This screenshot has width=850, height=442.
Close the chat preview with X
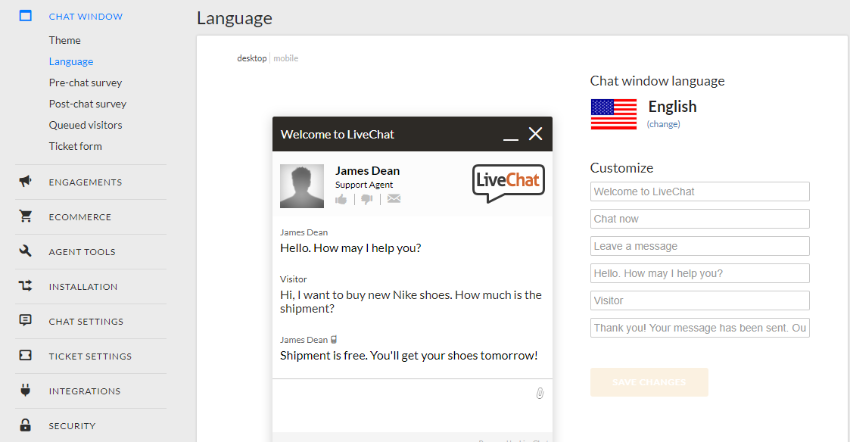tap(536, 133)
